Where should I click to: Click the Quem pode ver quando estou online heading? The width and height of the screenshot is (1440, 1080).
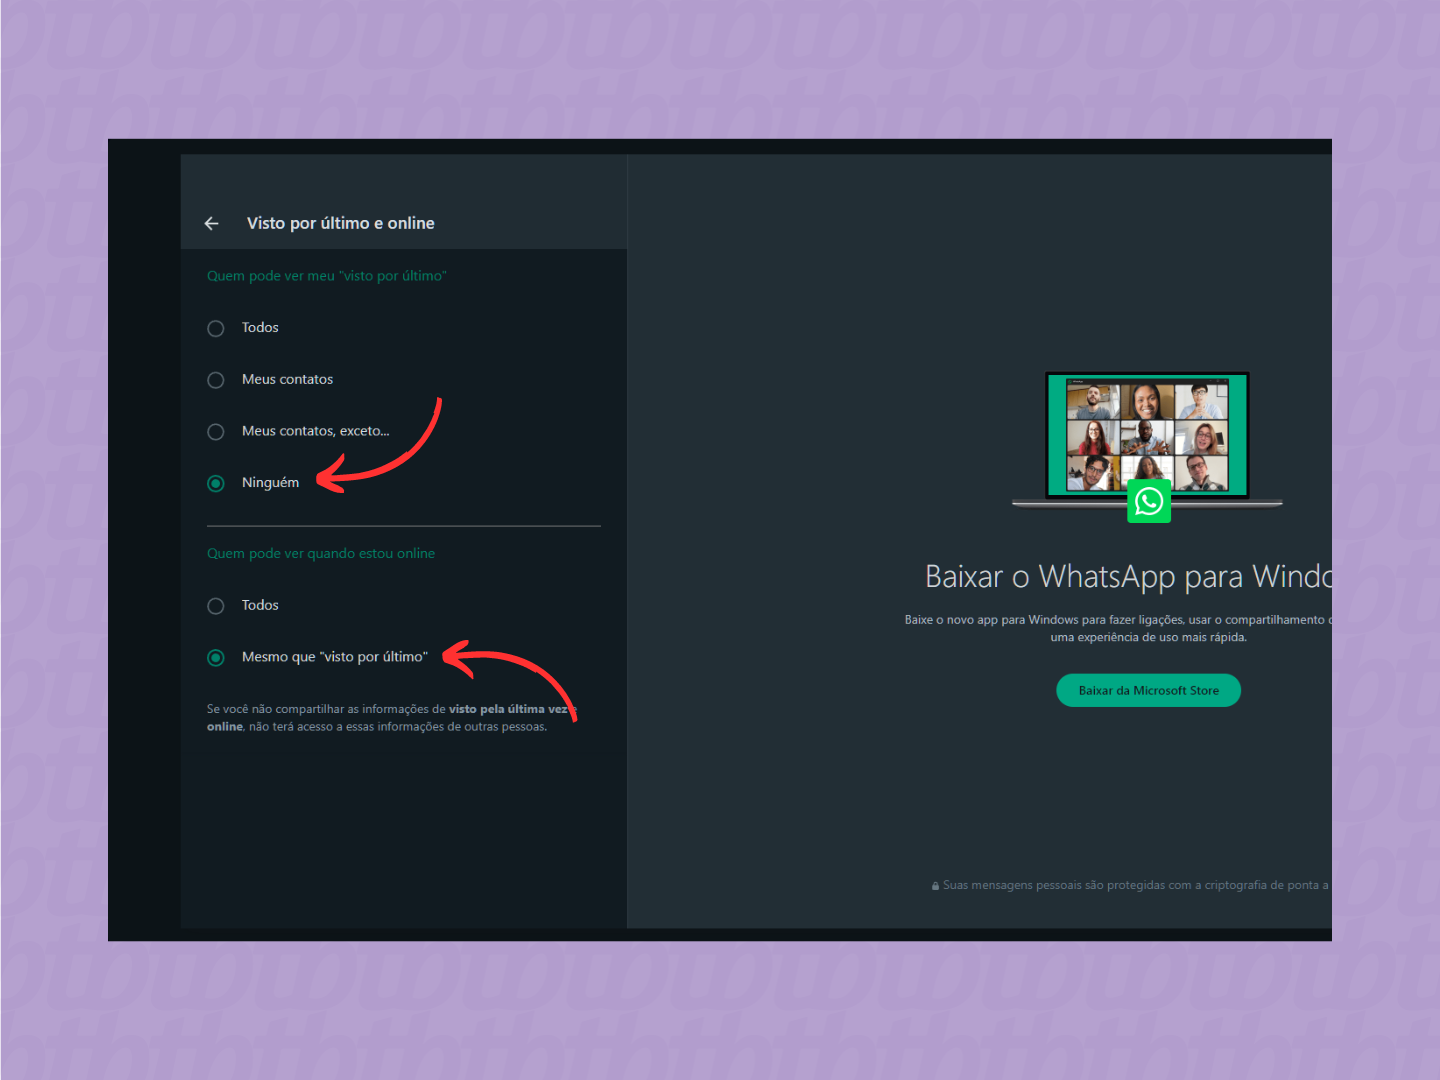[x=321, y=553]
